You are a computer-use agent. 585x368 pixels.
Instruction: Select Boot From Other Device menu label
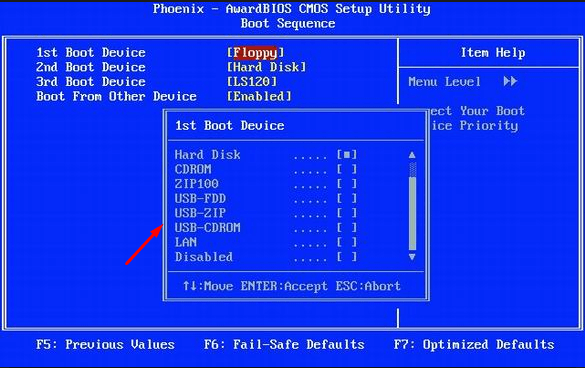coord(116,96)
